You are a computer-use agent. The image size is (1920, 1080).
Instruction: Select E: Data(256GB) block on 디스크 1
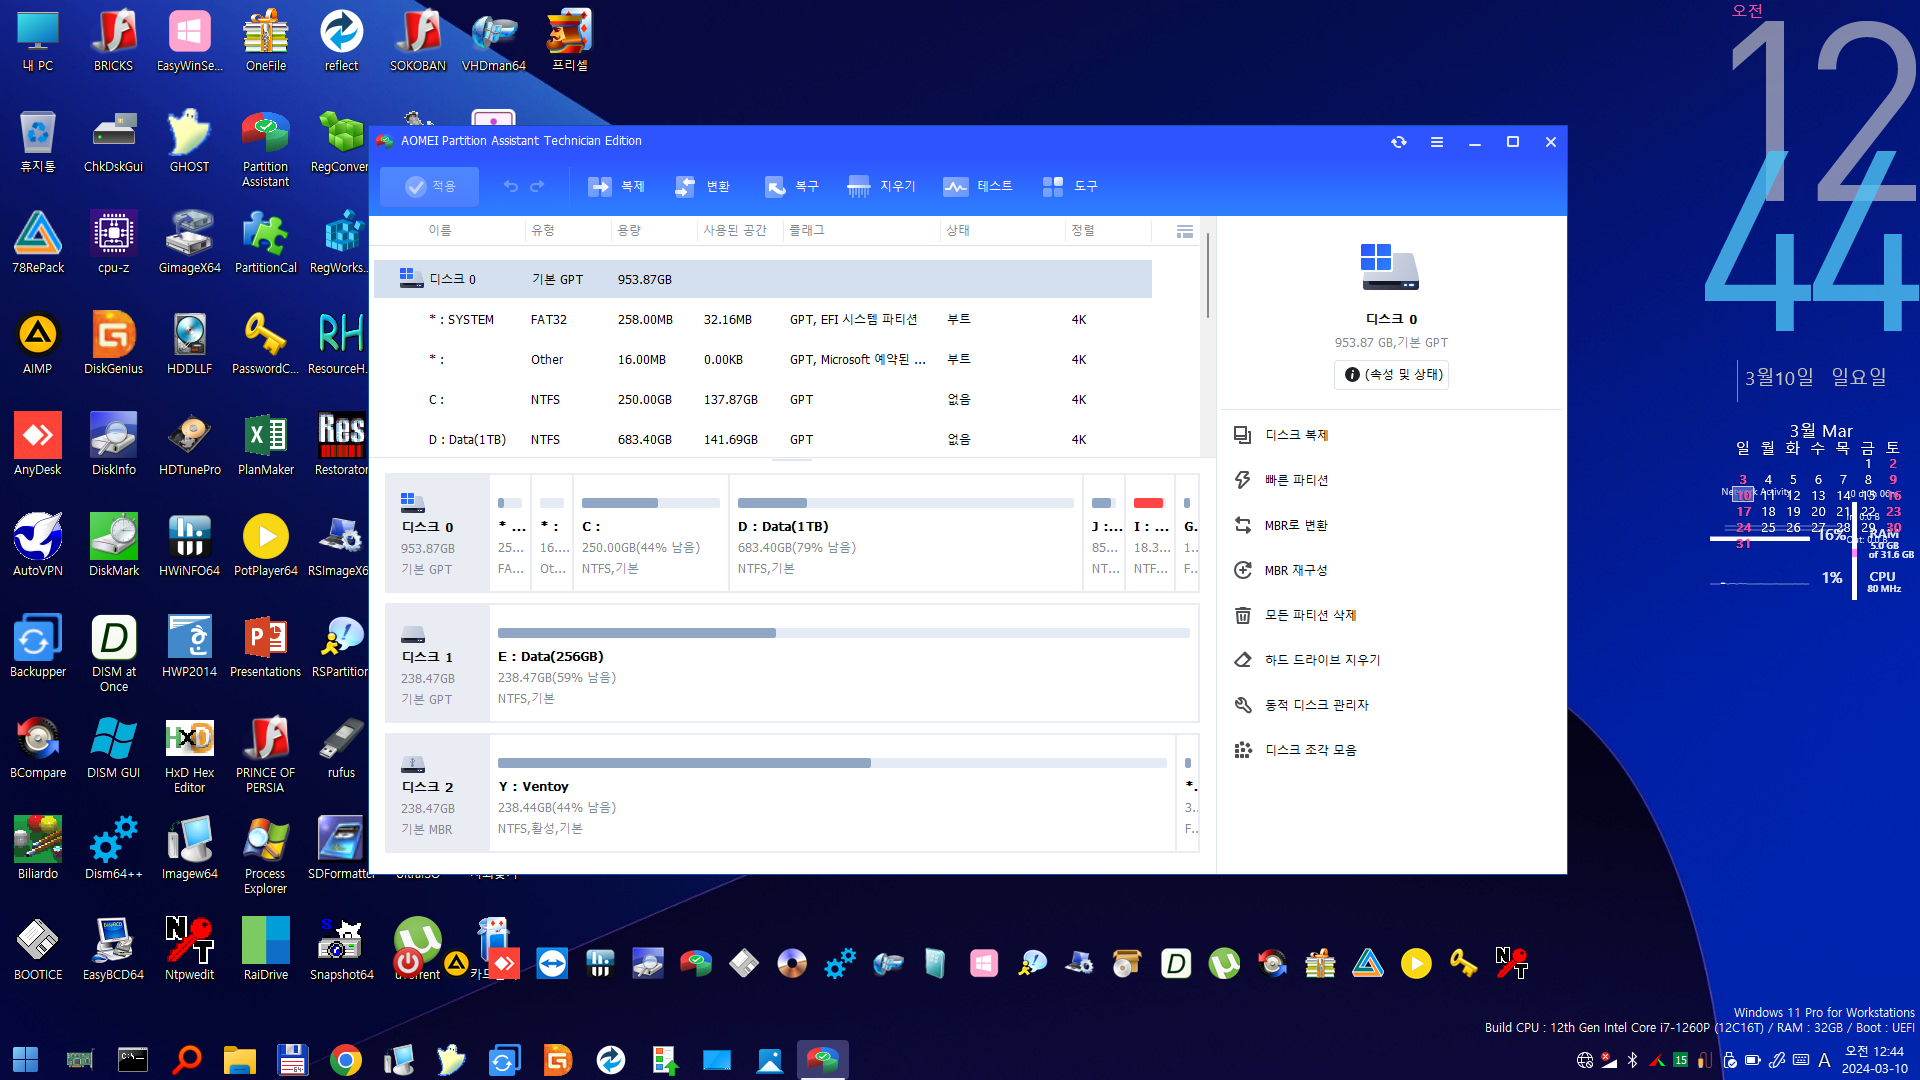(843, 663)
